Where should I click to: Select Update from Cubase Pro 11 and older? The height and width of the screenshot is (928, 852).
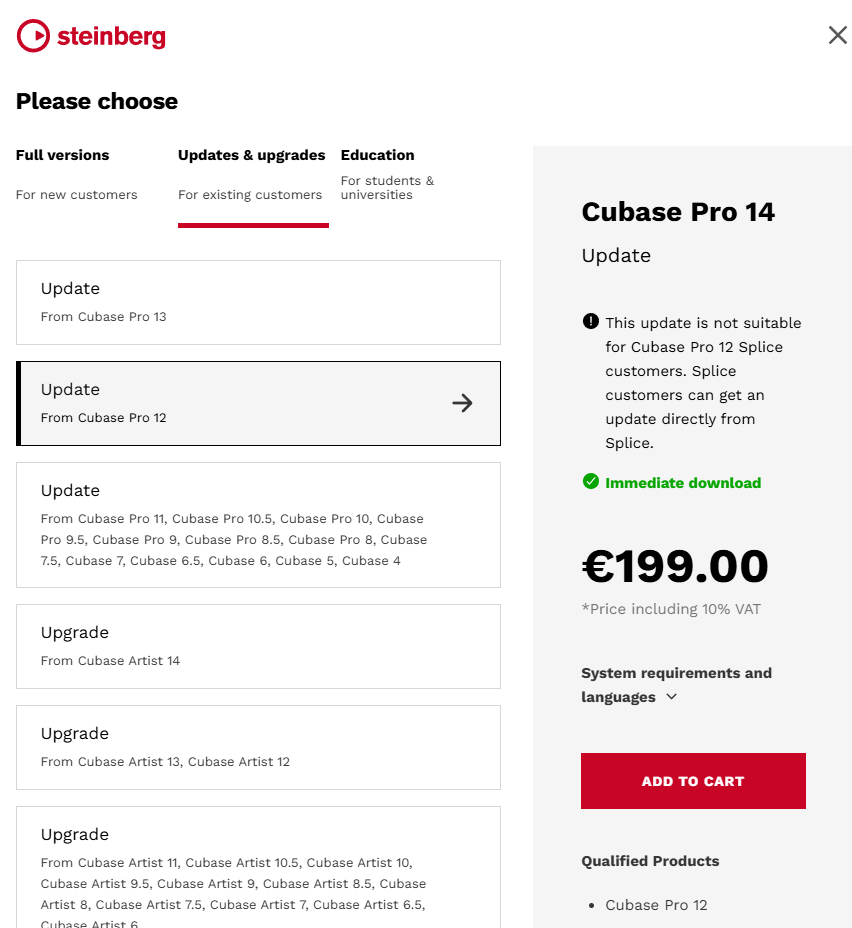tap(258, 524)
